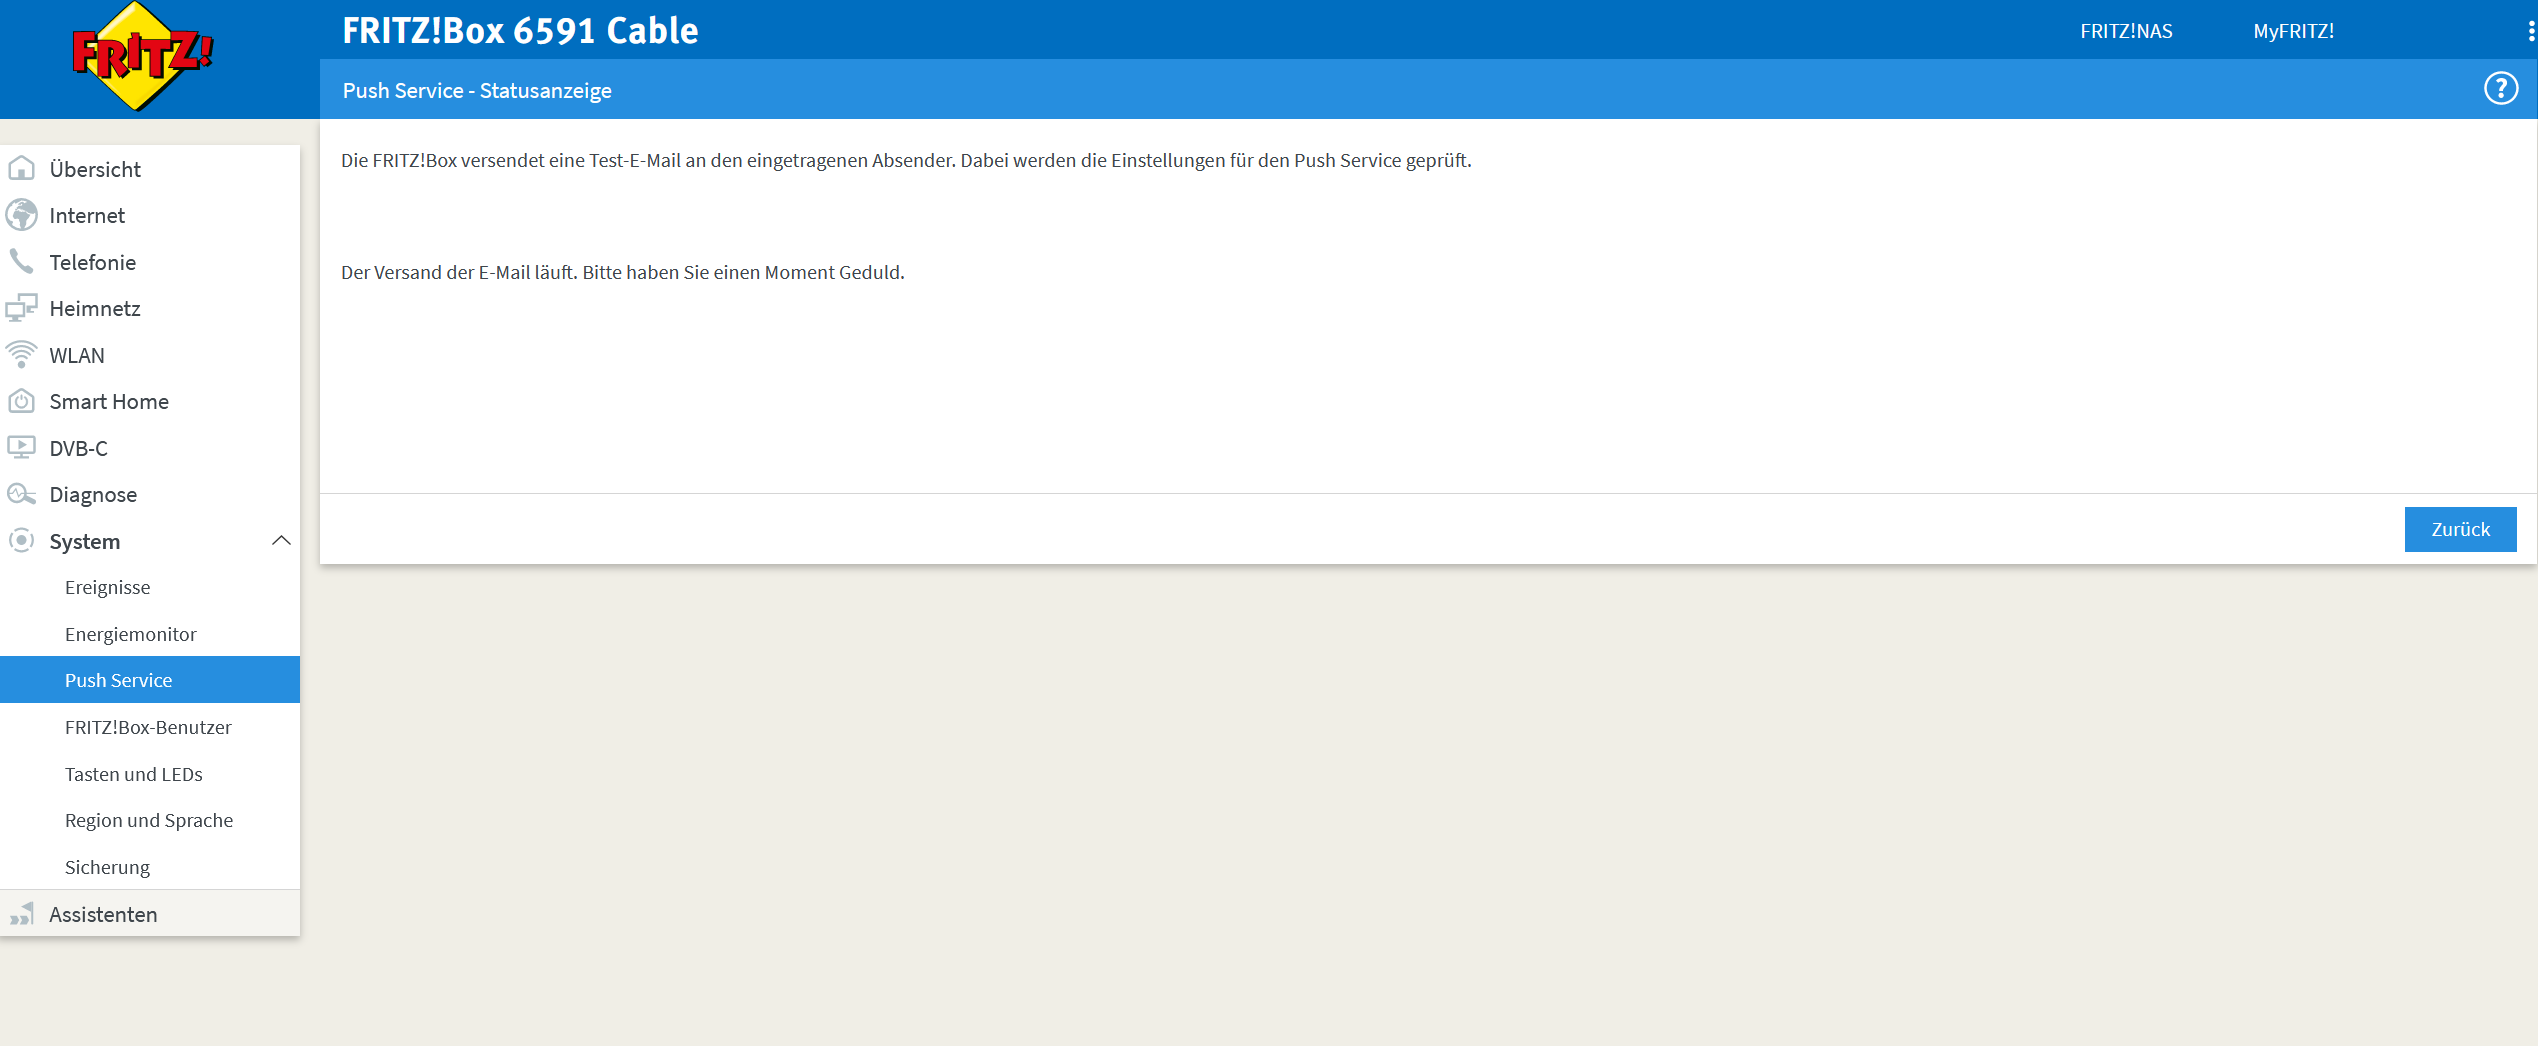The image size is (2538, 1046).
Task: Open FRITZ!Box-Benutzer submenu
Action: (x=150, y=727)
